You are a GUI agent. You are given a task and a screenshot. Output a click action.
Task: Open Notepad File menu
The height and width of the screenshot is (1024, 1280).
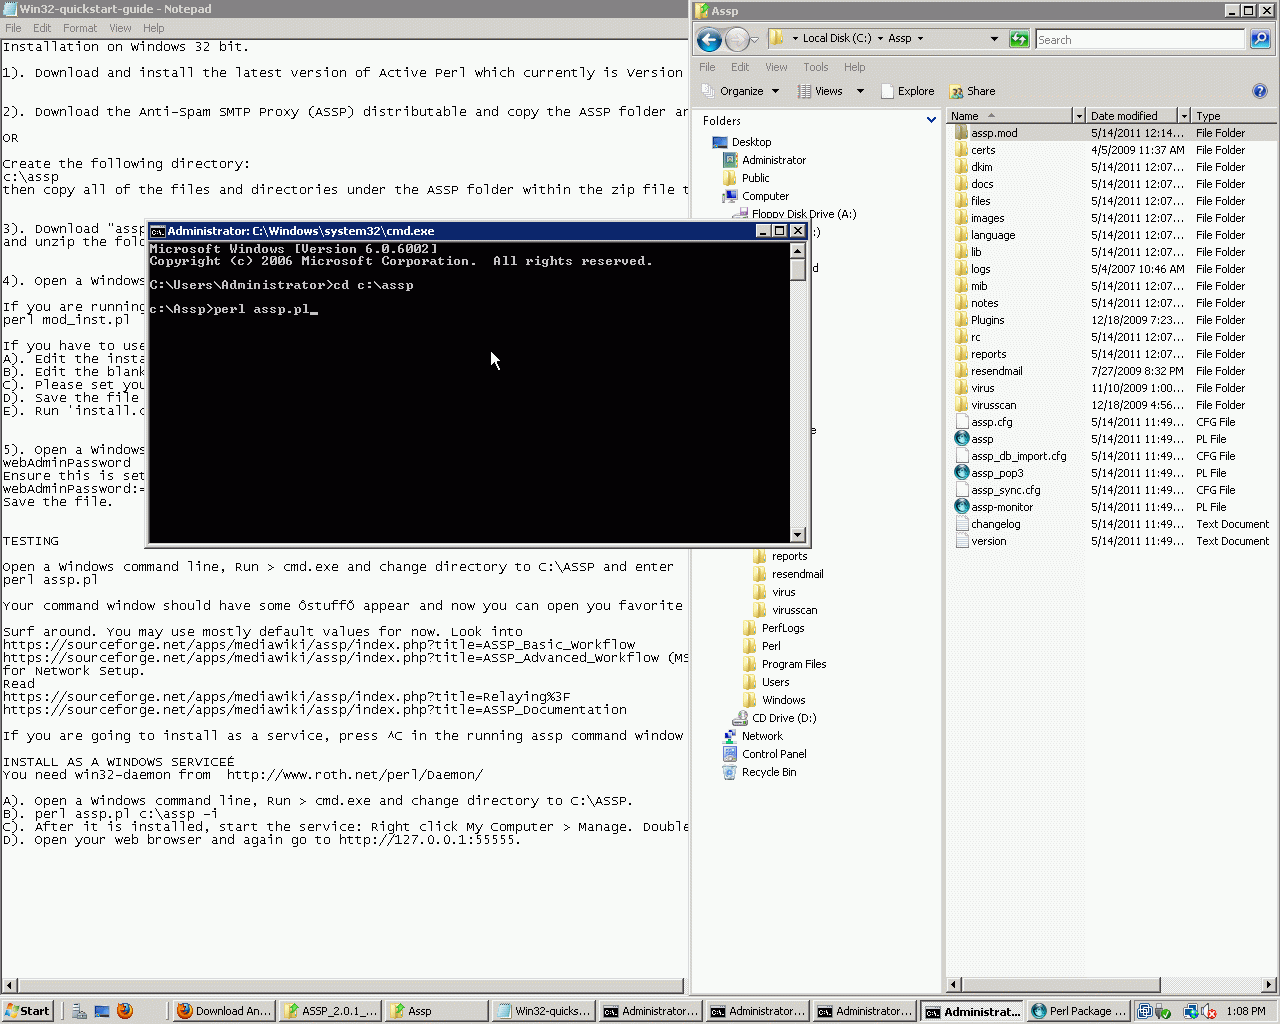13,28
